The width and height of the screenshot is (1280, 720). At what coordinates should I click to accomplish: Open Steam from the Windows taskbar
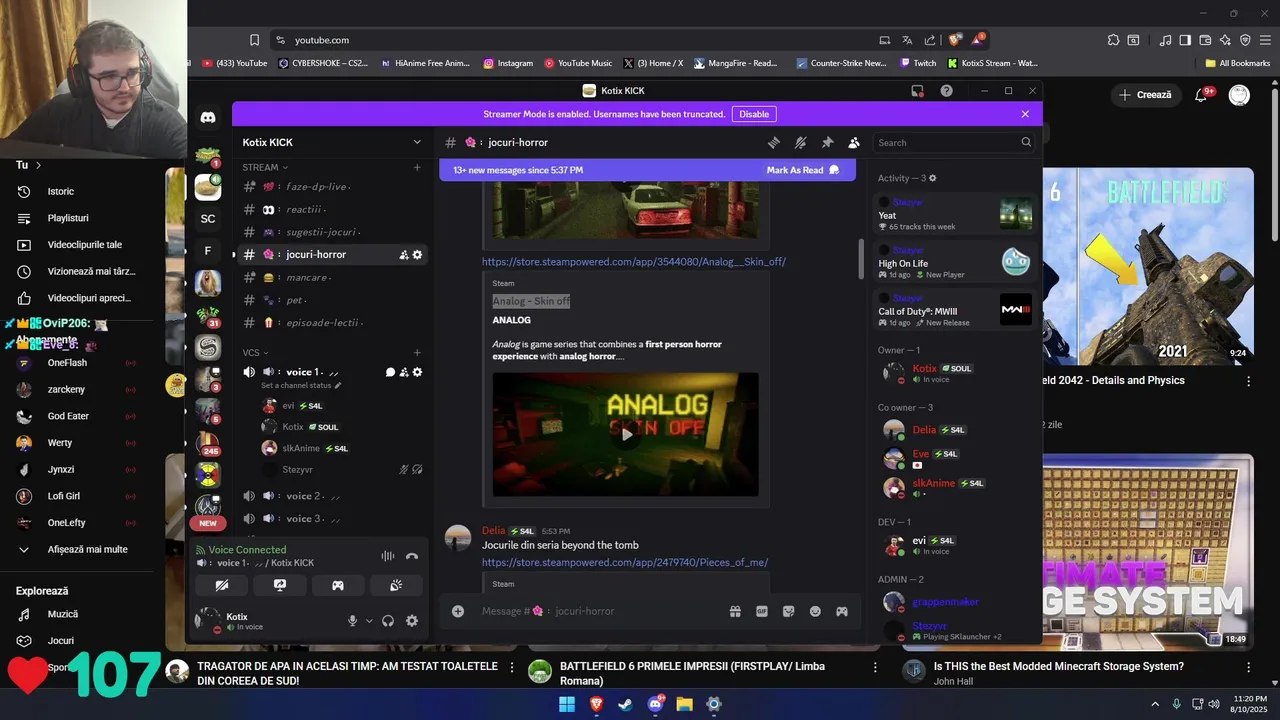pyautogui.click(x=625, y=704)
